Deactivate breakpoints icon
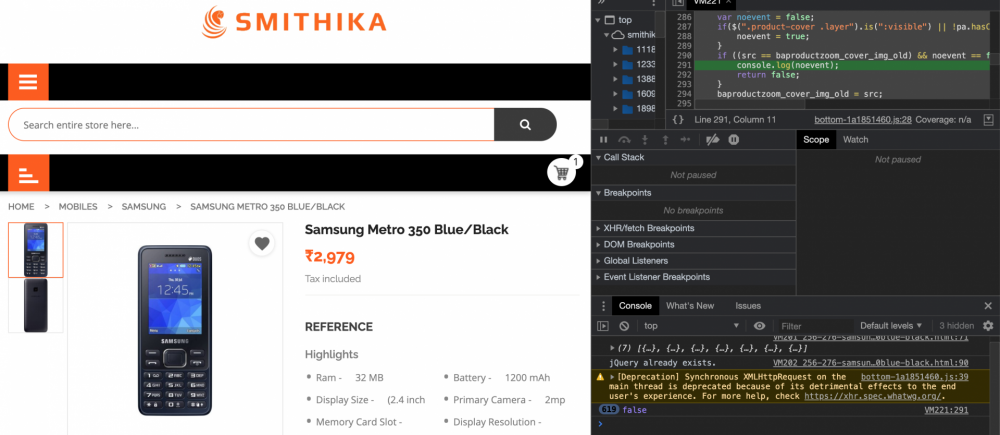The height and width of the screenshot is (435, 1000). (x=713, y=140)
